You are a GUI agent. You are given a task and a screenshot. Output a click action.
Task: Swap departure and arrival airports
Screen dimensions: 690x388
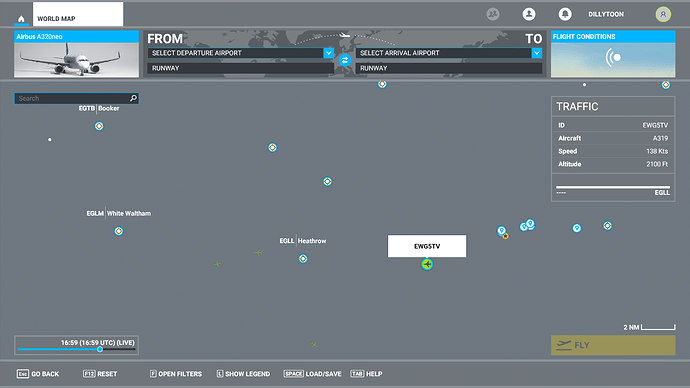click(x=345, y=60)
